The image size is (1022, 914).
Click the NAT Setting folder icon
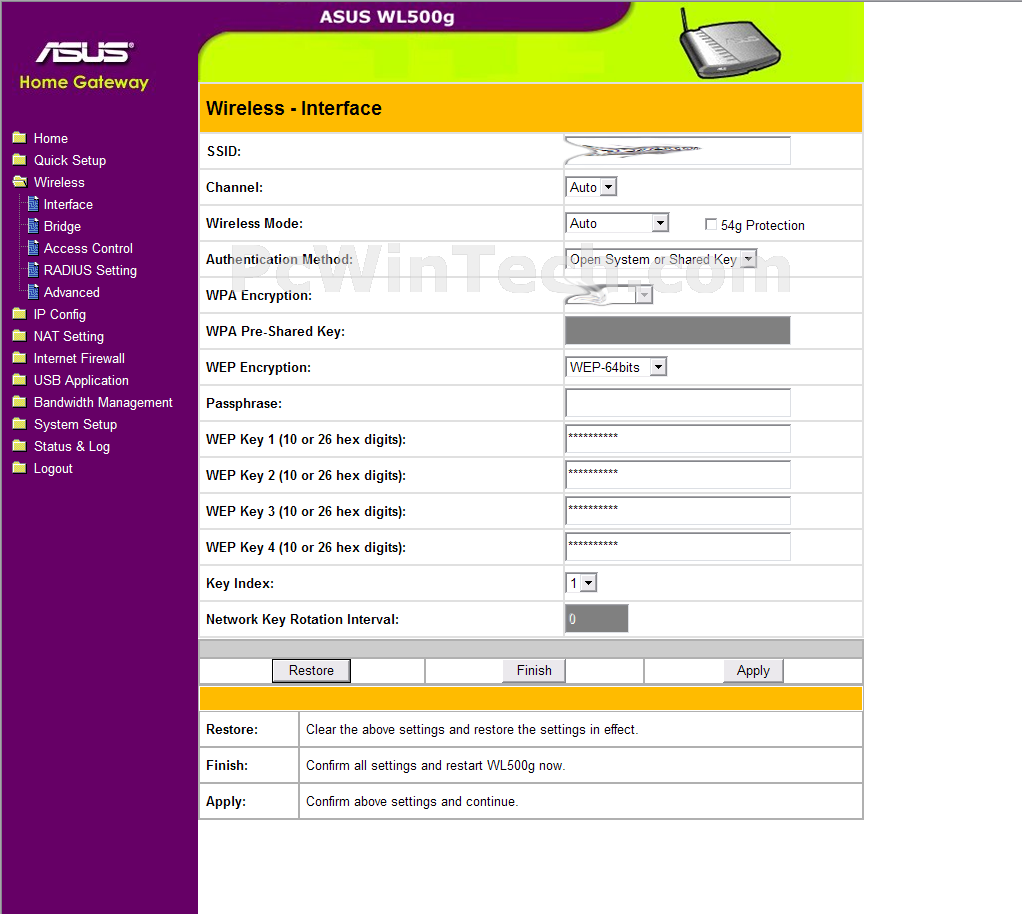coord(20,336)
